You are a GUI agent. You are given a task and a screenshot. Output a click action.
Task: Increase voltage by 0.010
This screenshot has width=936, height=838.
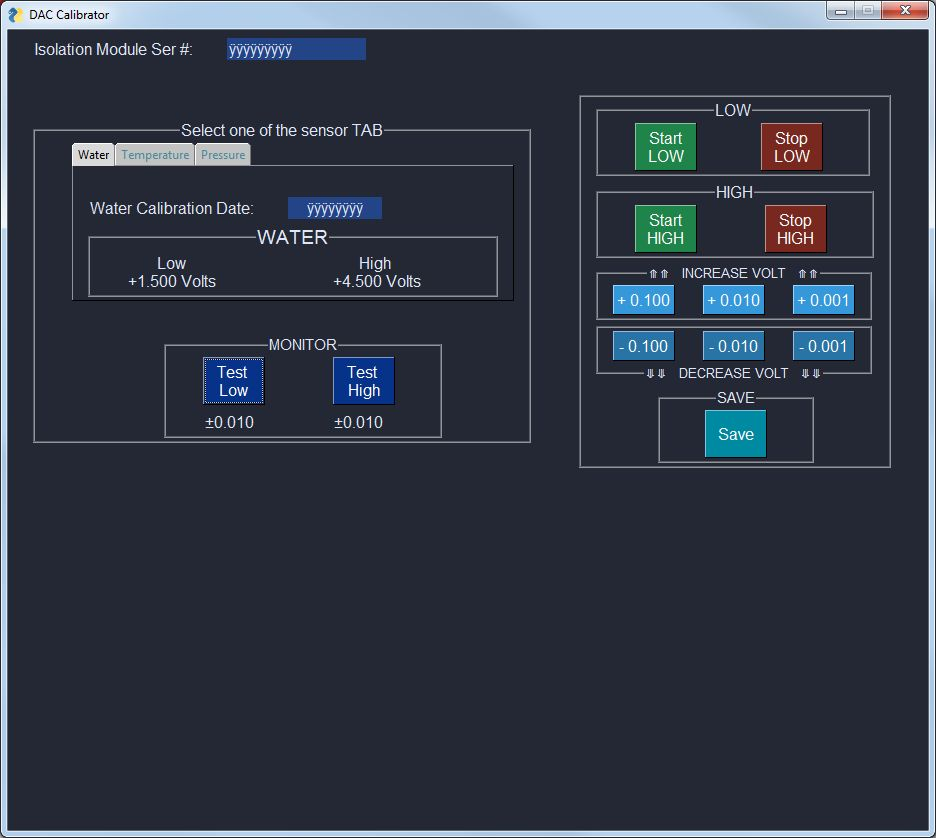[733, 300]
